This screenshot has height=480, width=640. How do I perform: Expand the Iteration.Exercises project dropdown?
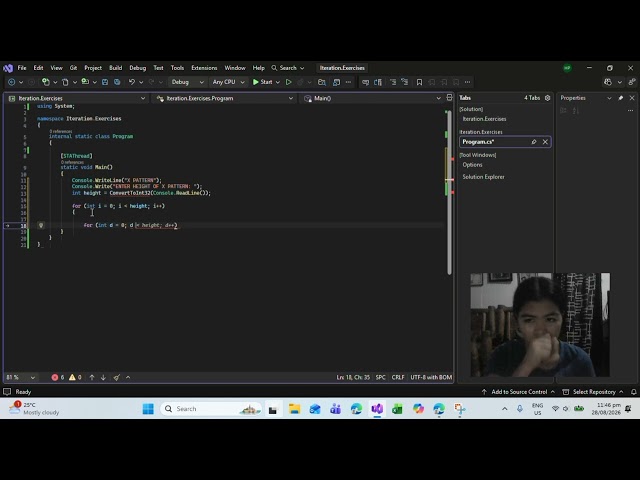point(143,98)
